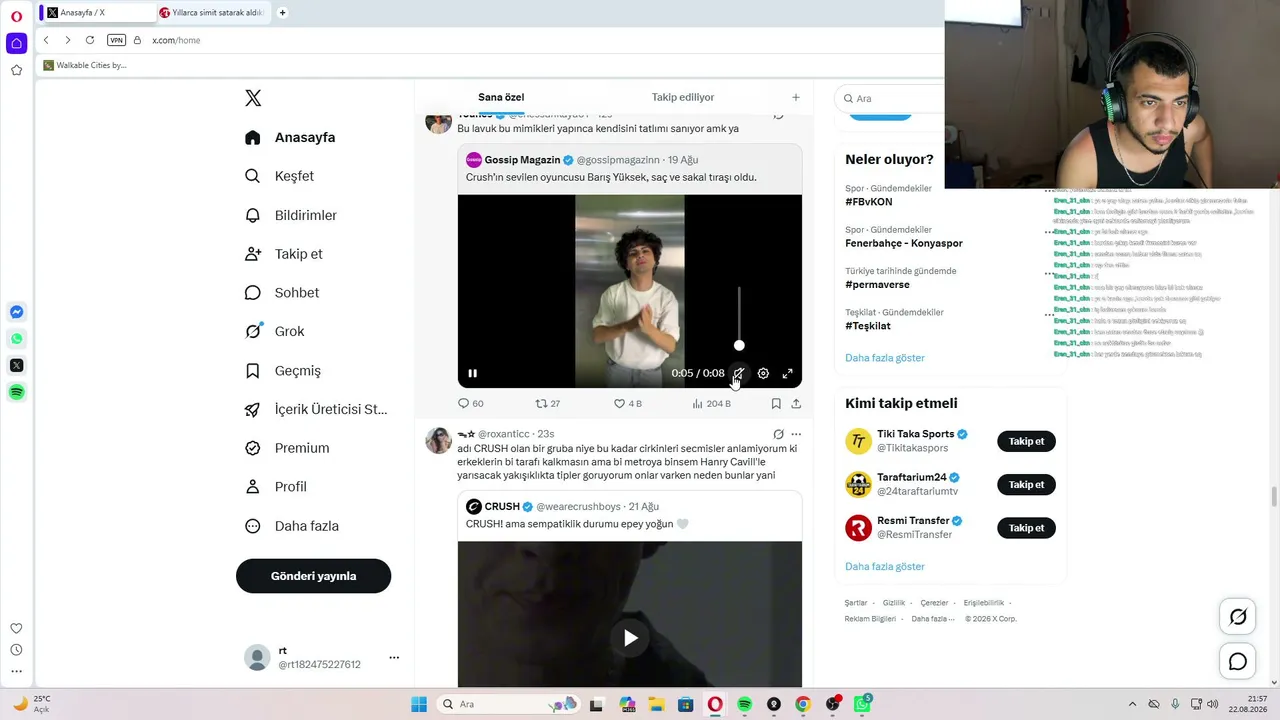1280x720 pixels.
Task: Open the Walkable Cities bookmark
Action: pyautogui.click(x=85, y=65)
